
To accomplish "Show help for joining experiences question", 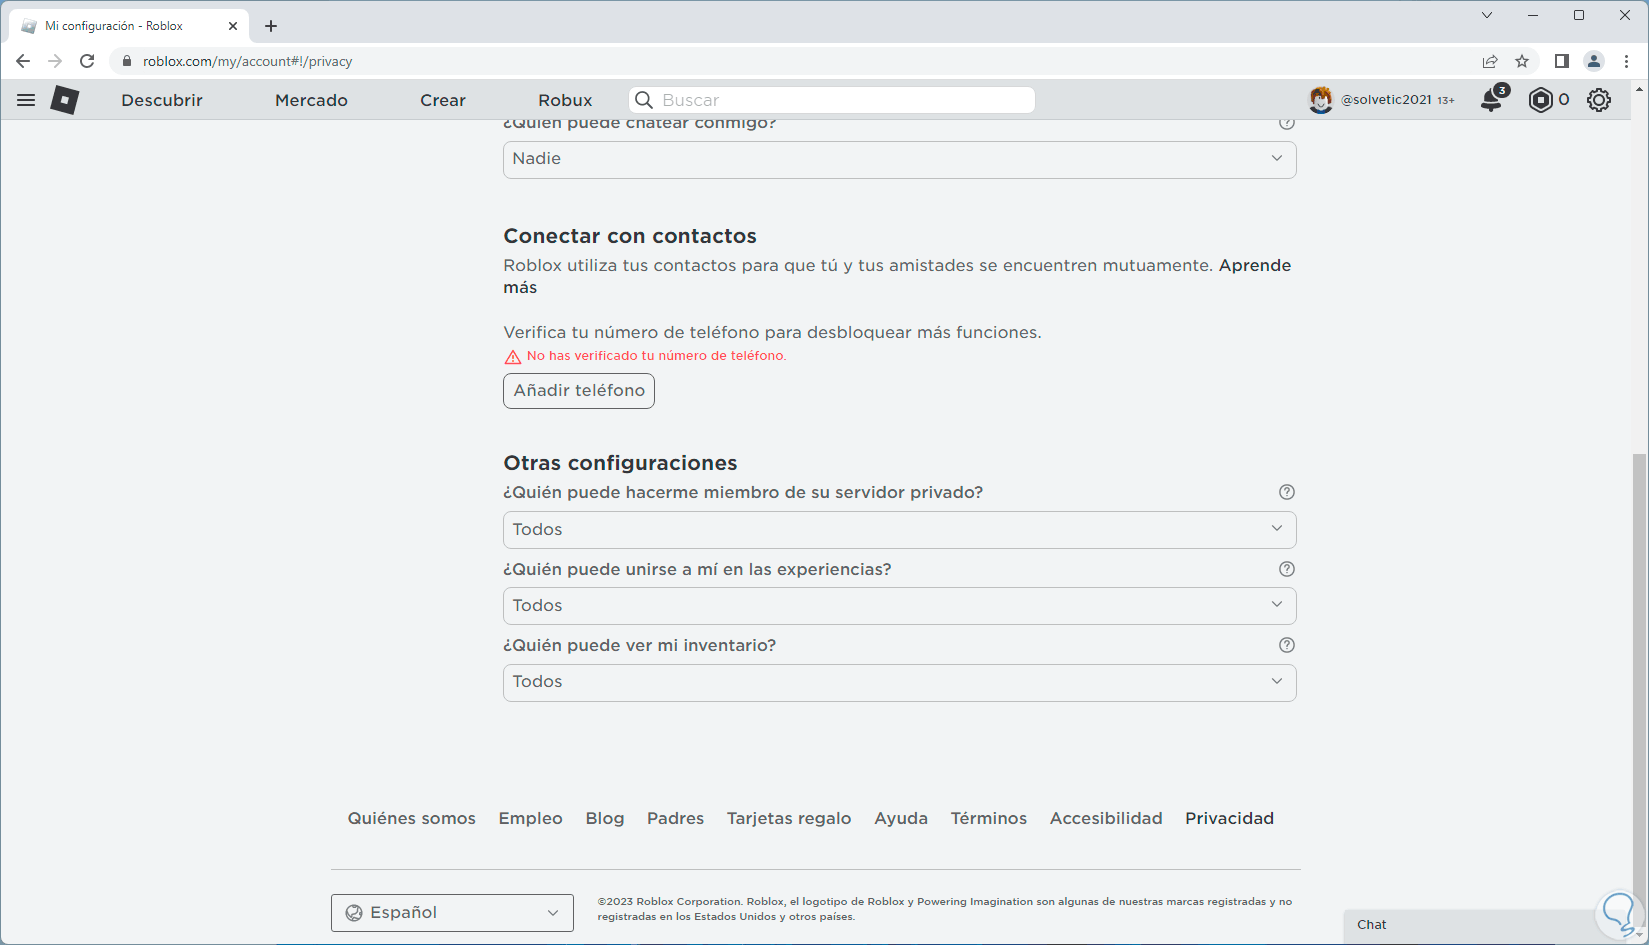I will point(1287,569).
